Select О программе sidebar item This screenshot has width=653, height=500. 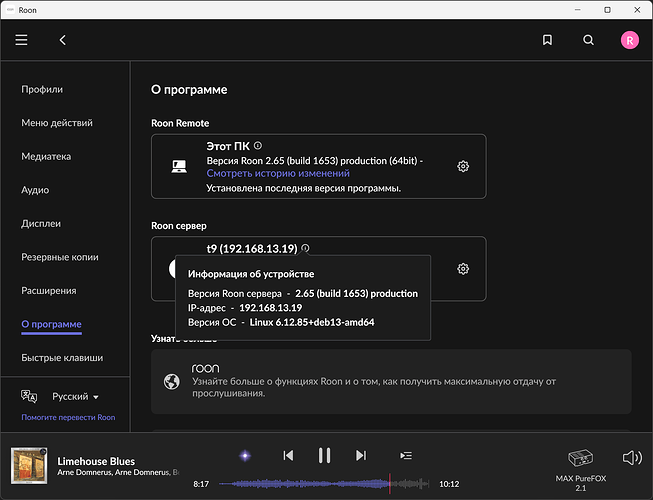(x=52, y=324)
